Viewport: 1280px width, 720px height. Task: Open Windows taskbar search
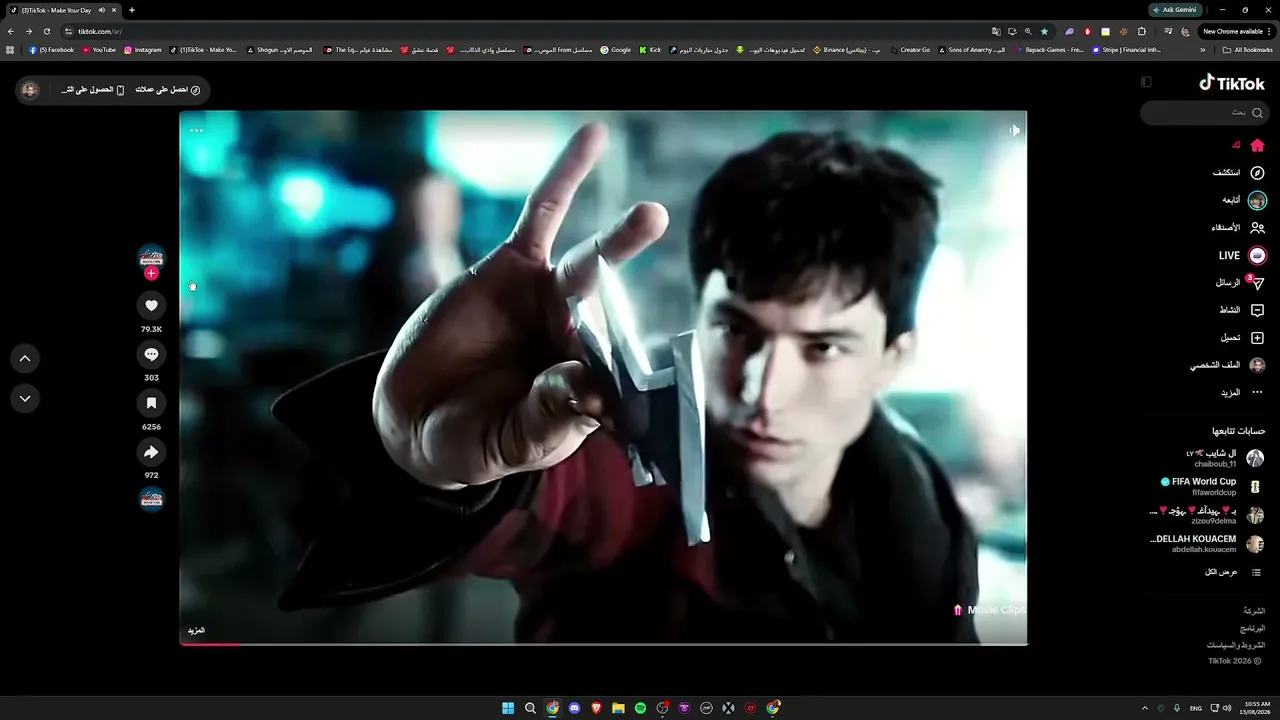click(x=530, y=708)
